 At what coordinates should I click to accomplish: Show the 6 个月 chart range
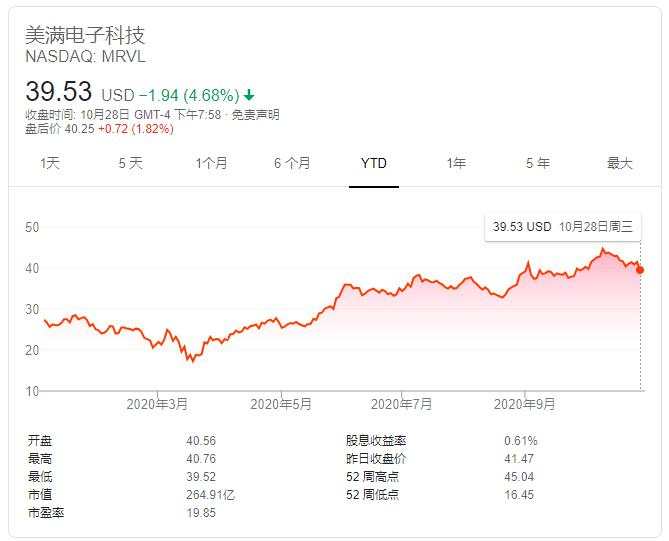click(292, 163)
